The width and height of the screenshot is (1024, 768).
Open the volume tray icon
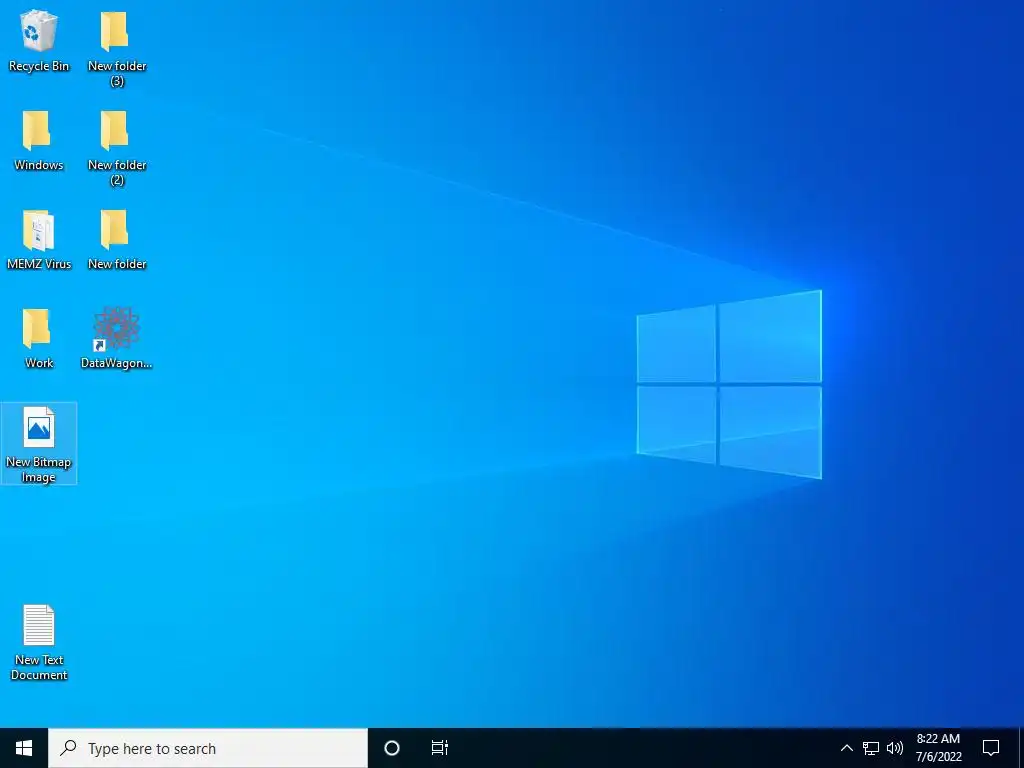[895, 748]
